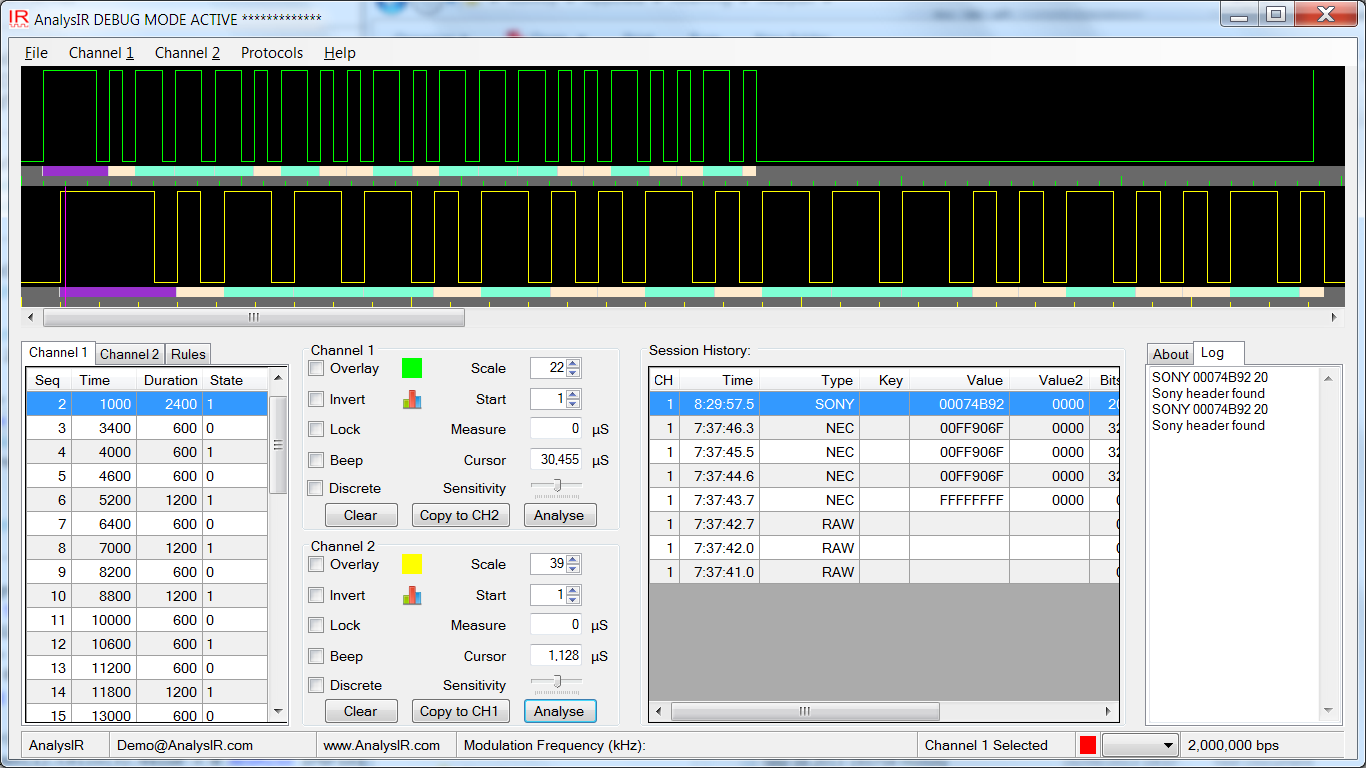Increase Channel 1 Scale spinner up arrow

click(573, 364)
